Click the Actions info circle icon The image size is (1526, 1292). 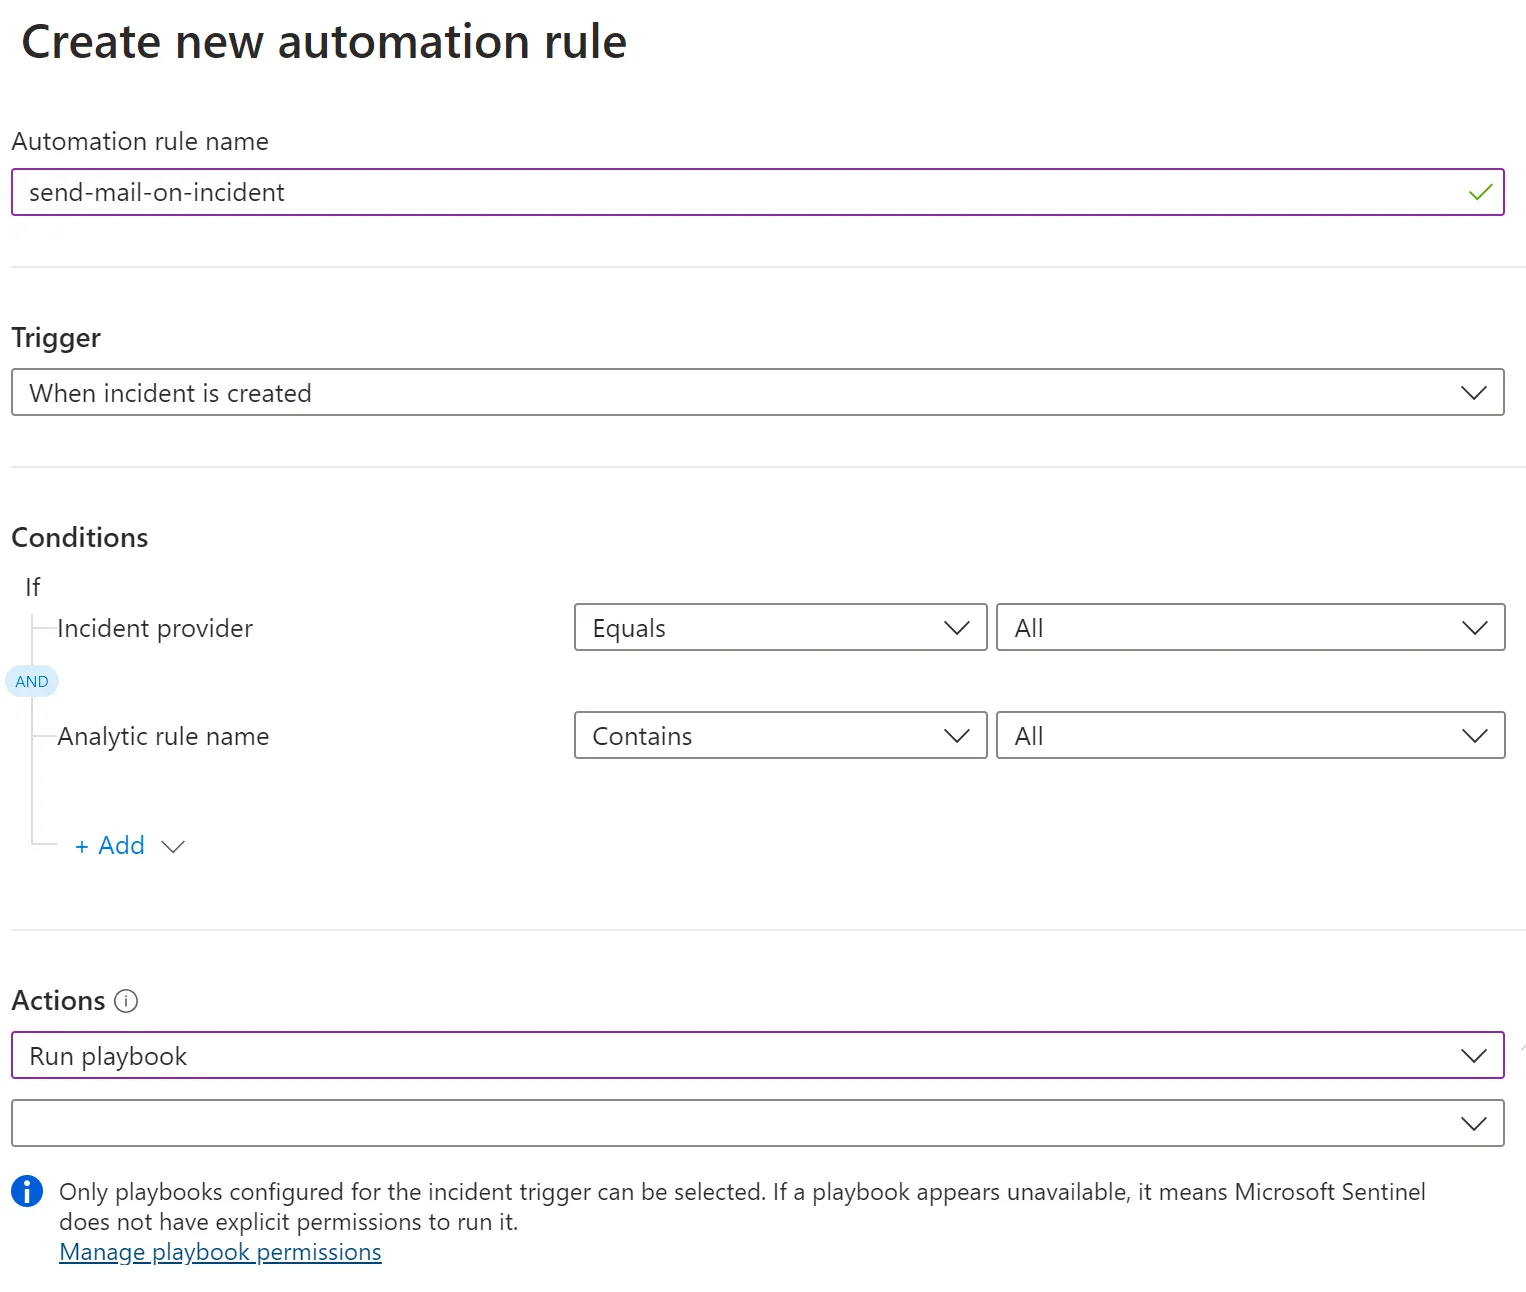pyautogui.click(x=126, y=1001)
